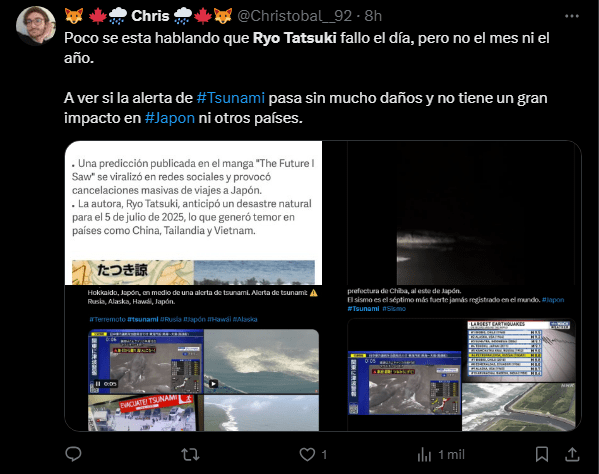Open the #Tsunami hashtag link
The width and height of the screenshot is (599, 474).
(x=231, y=98)
